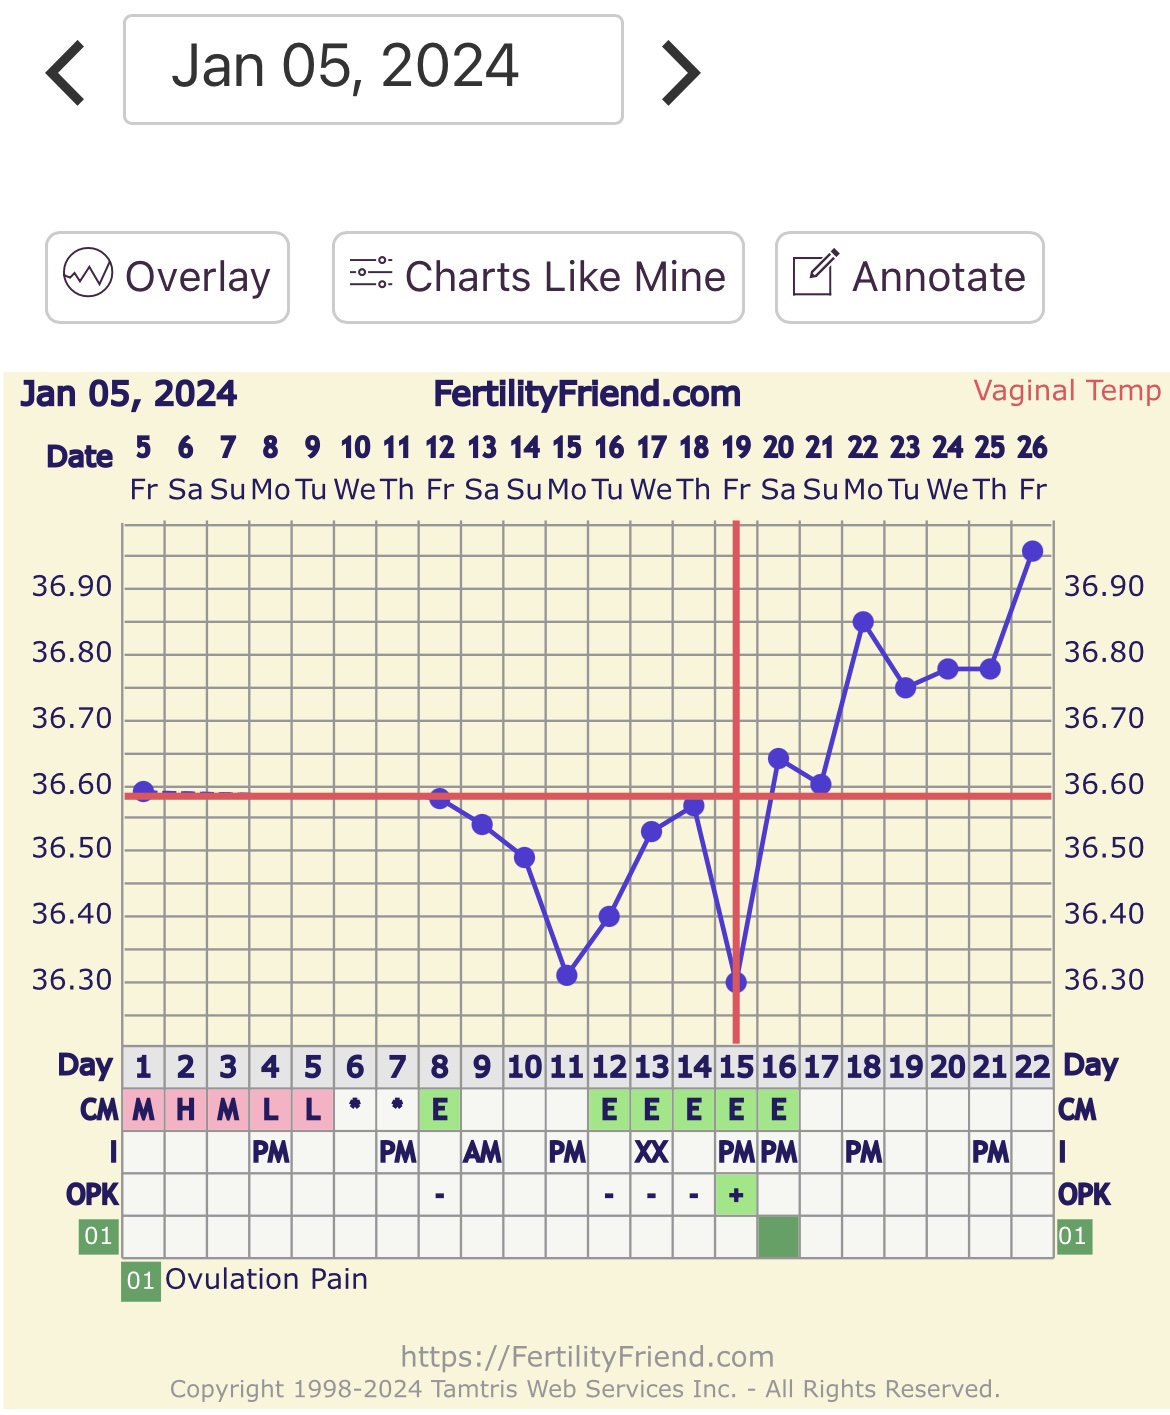The image size is (1170, 1415).
Task: Click the CM cell marked H on day 2
Action: pyautogui.click(x=186, y=1110)
